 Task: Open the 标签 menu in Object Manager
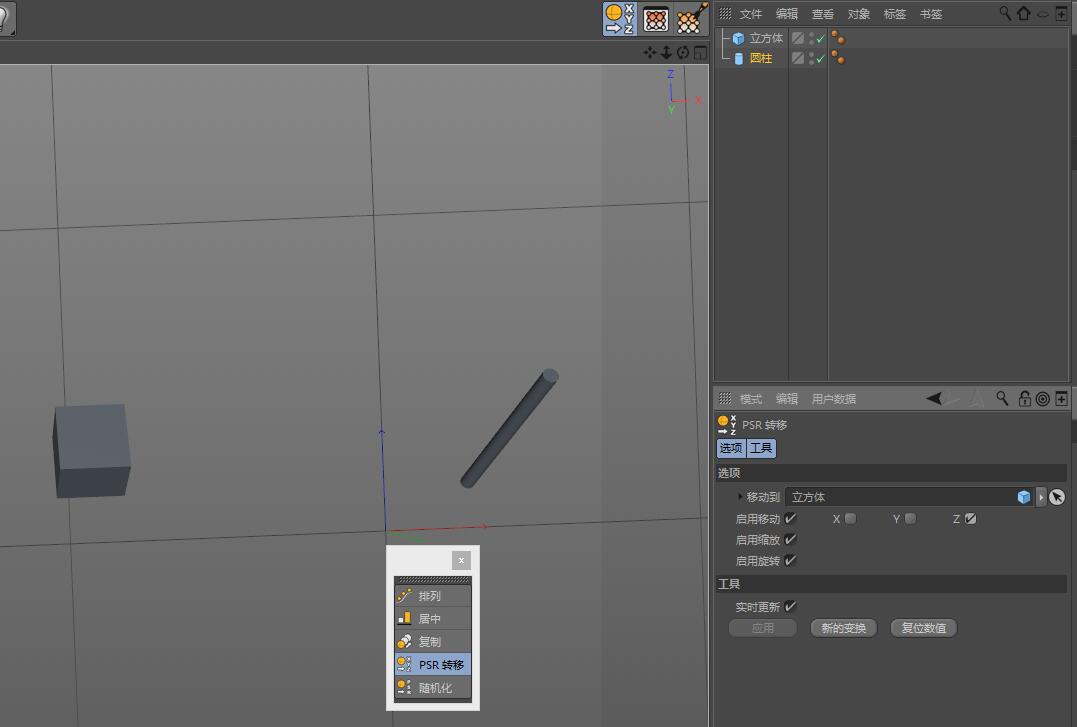(x=894, y=14)
